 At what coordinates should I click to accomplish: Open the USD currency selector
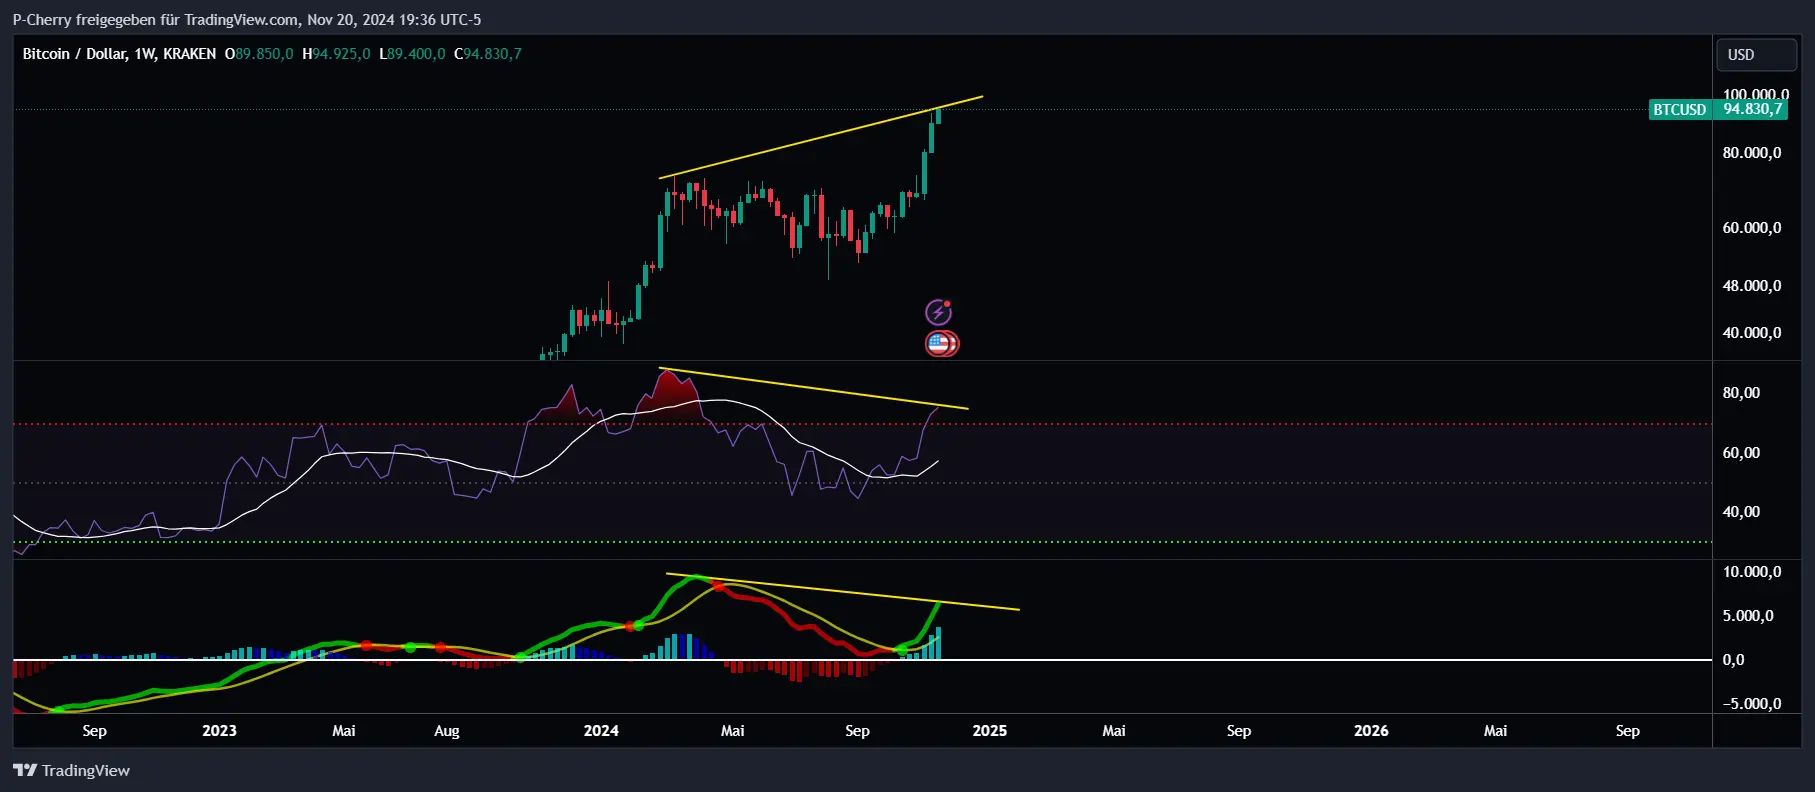point(1756,55)
